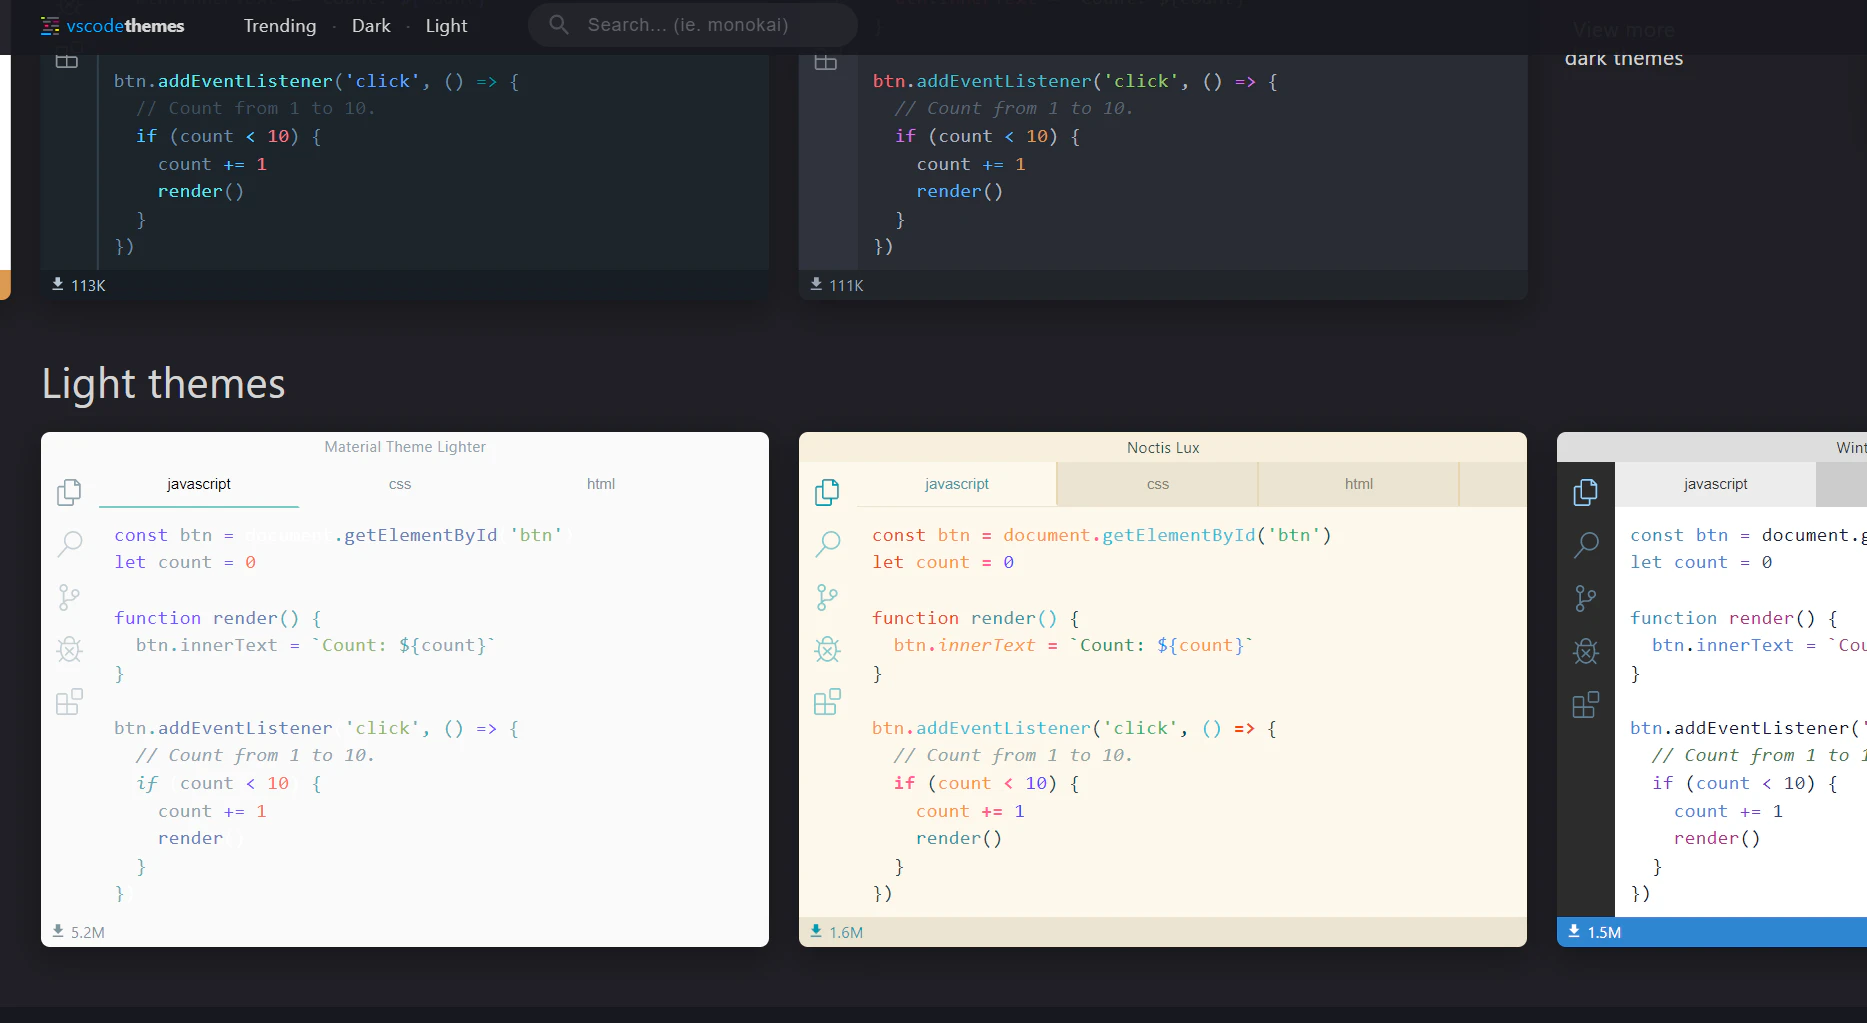Click Material Theme Lighter search icon
Image resolution: width=1867 pixels, height=1023 pixels.
[x=69, y=545]
